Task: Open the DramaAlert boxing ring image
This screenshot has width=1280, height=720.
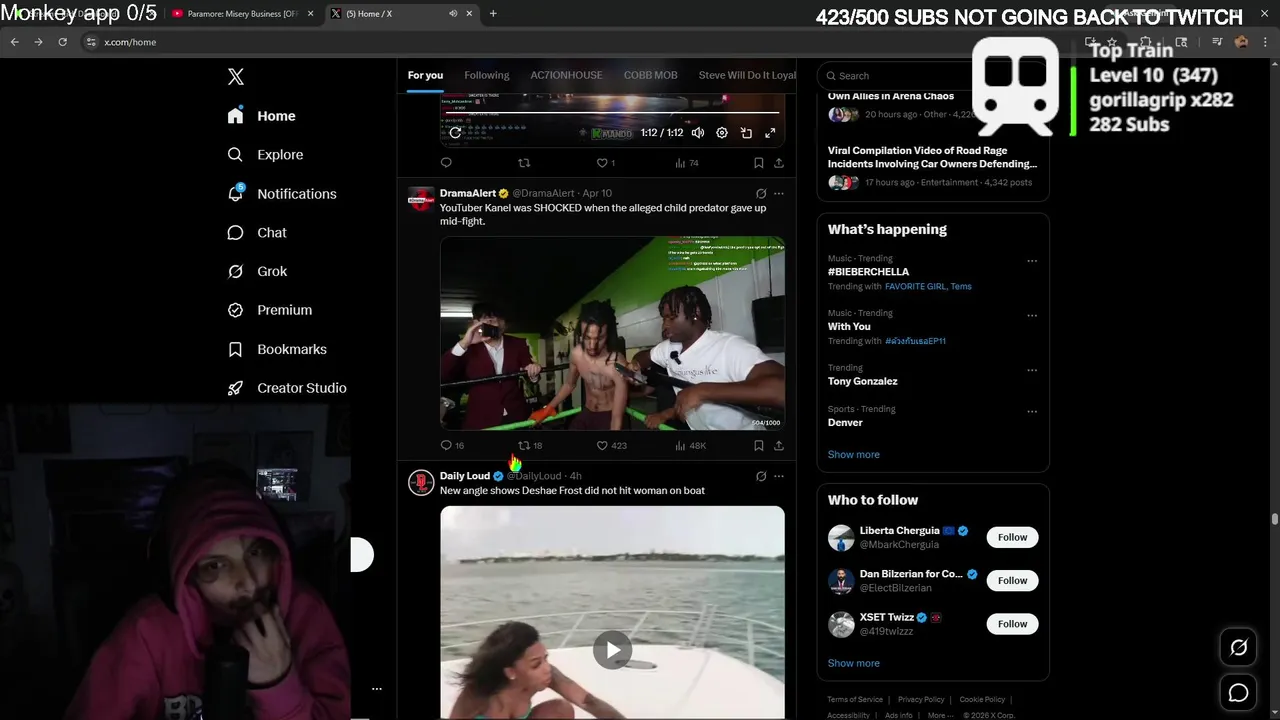Action: point(612,333)
